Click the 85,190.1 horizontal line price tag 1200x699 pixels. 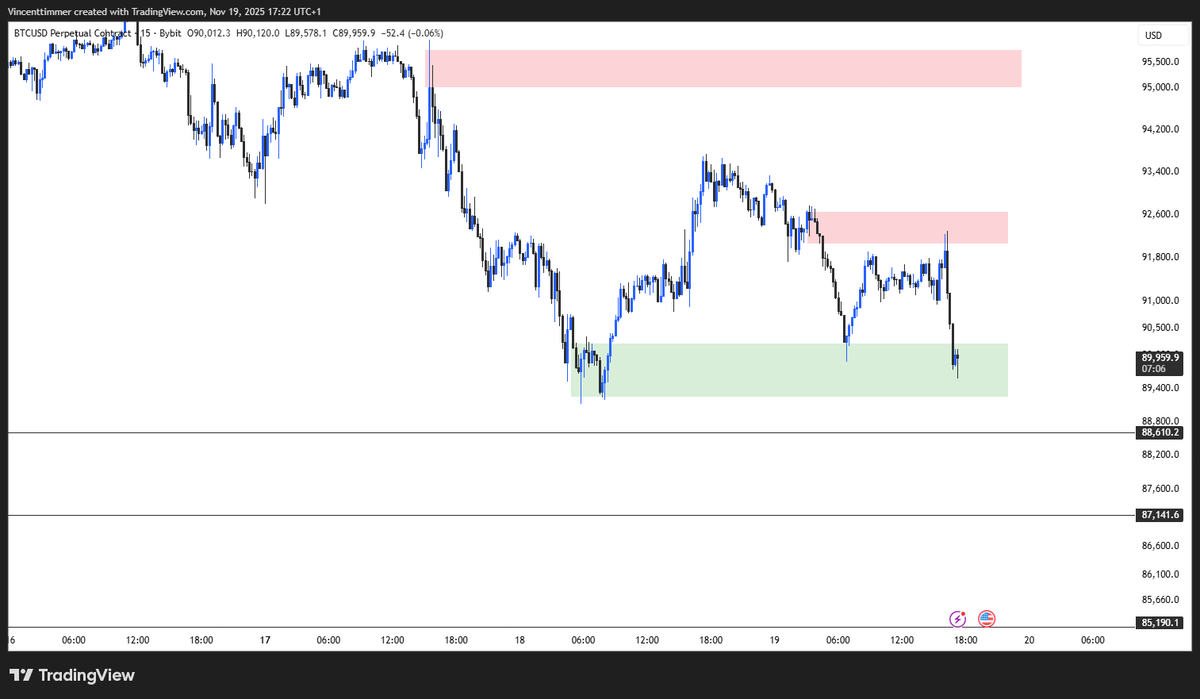pos(1160,622)
